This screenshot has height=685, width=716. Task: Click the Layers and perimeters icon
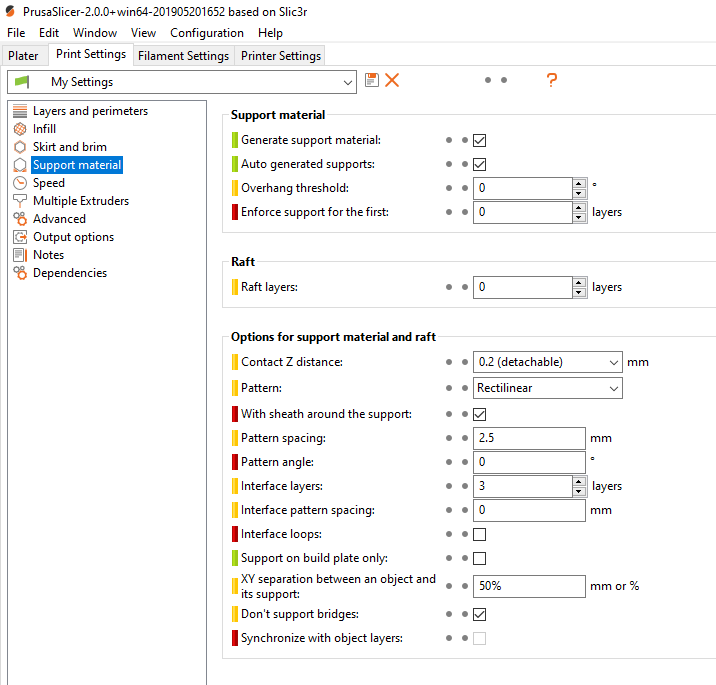pos(20,111)
